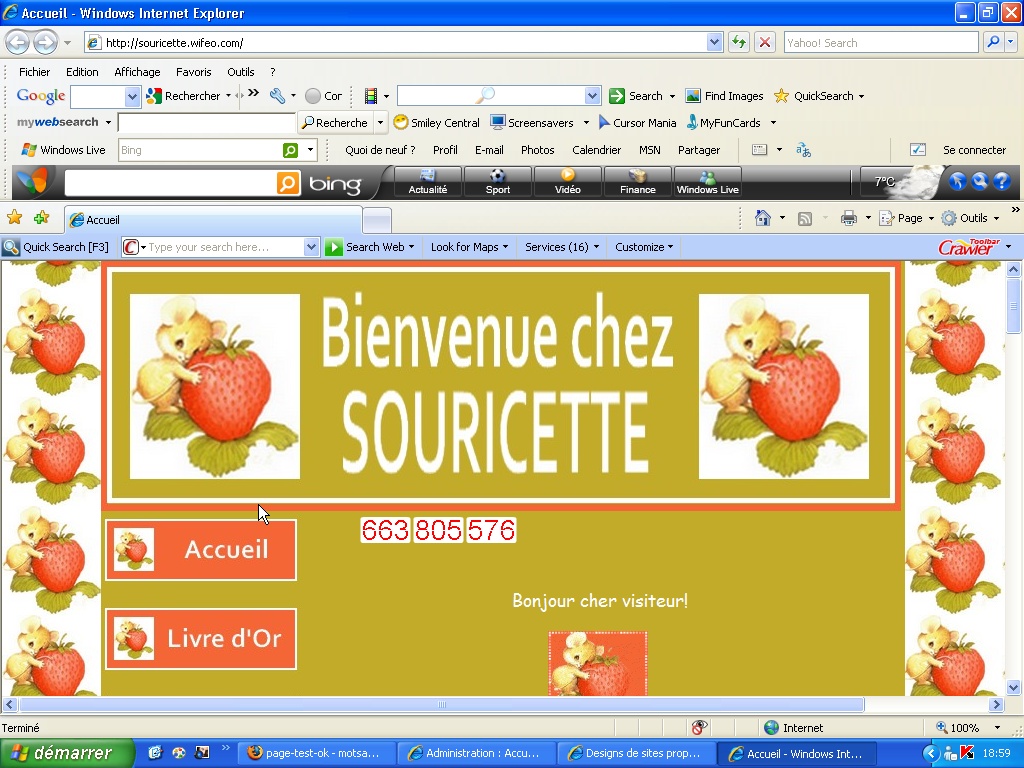Open Sport on the Bing bar
This screenshot has width=1024, height=768.
(498, 182)
